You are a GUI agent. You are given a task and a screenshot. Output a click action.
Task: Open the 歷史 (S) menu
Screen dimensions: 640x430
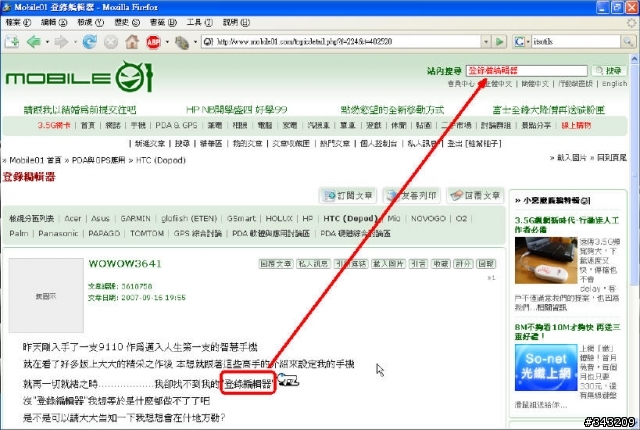(127, 22)
